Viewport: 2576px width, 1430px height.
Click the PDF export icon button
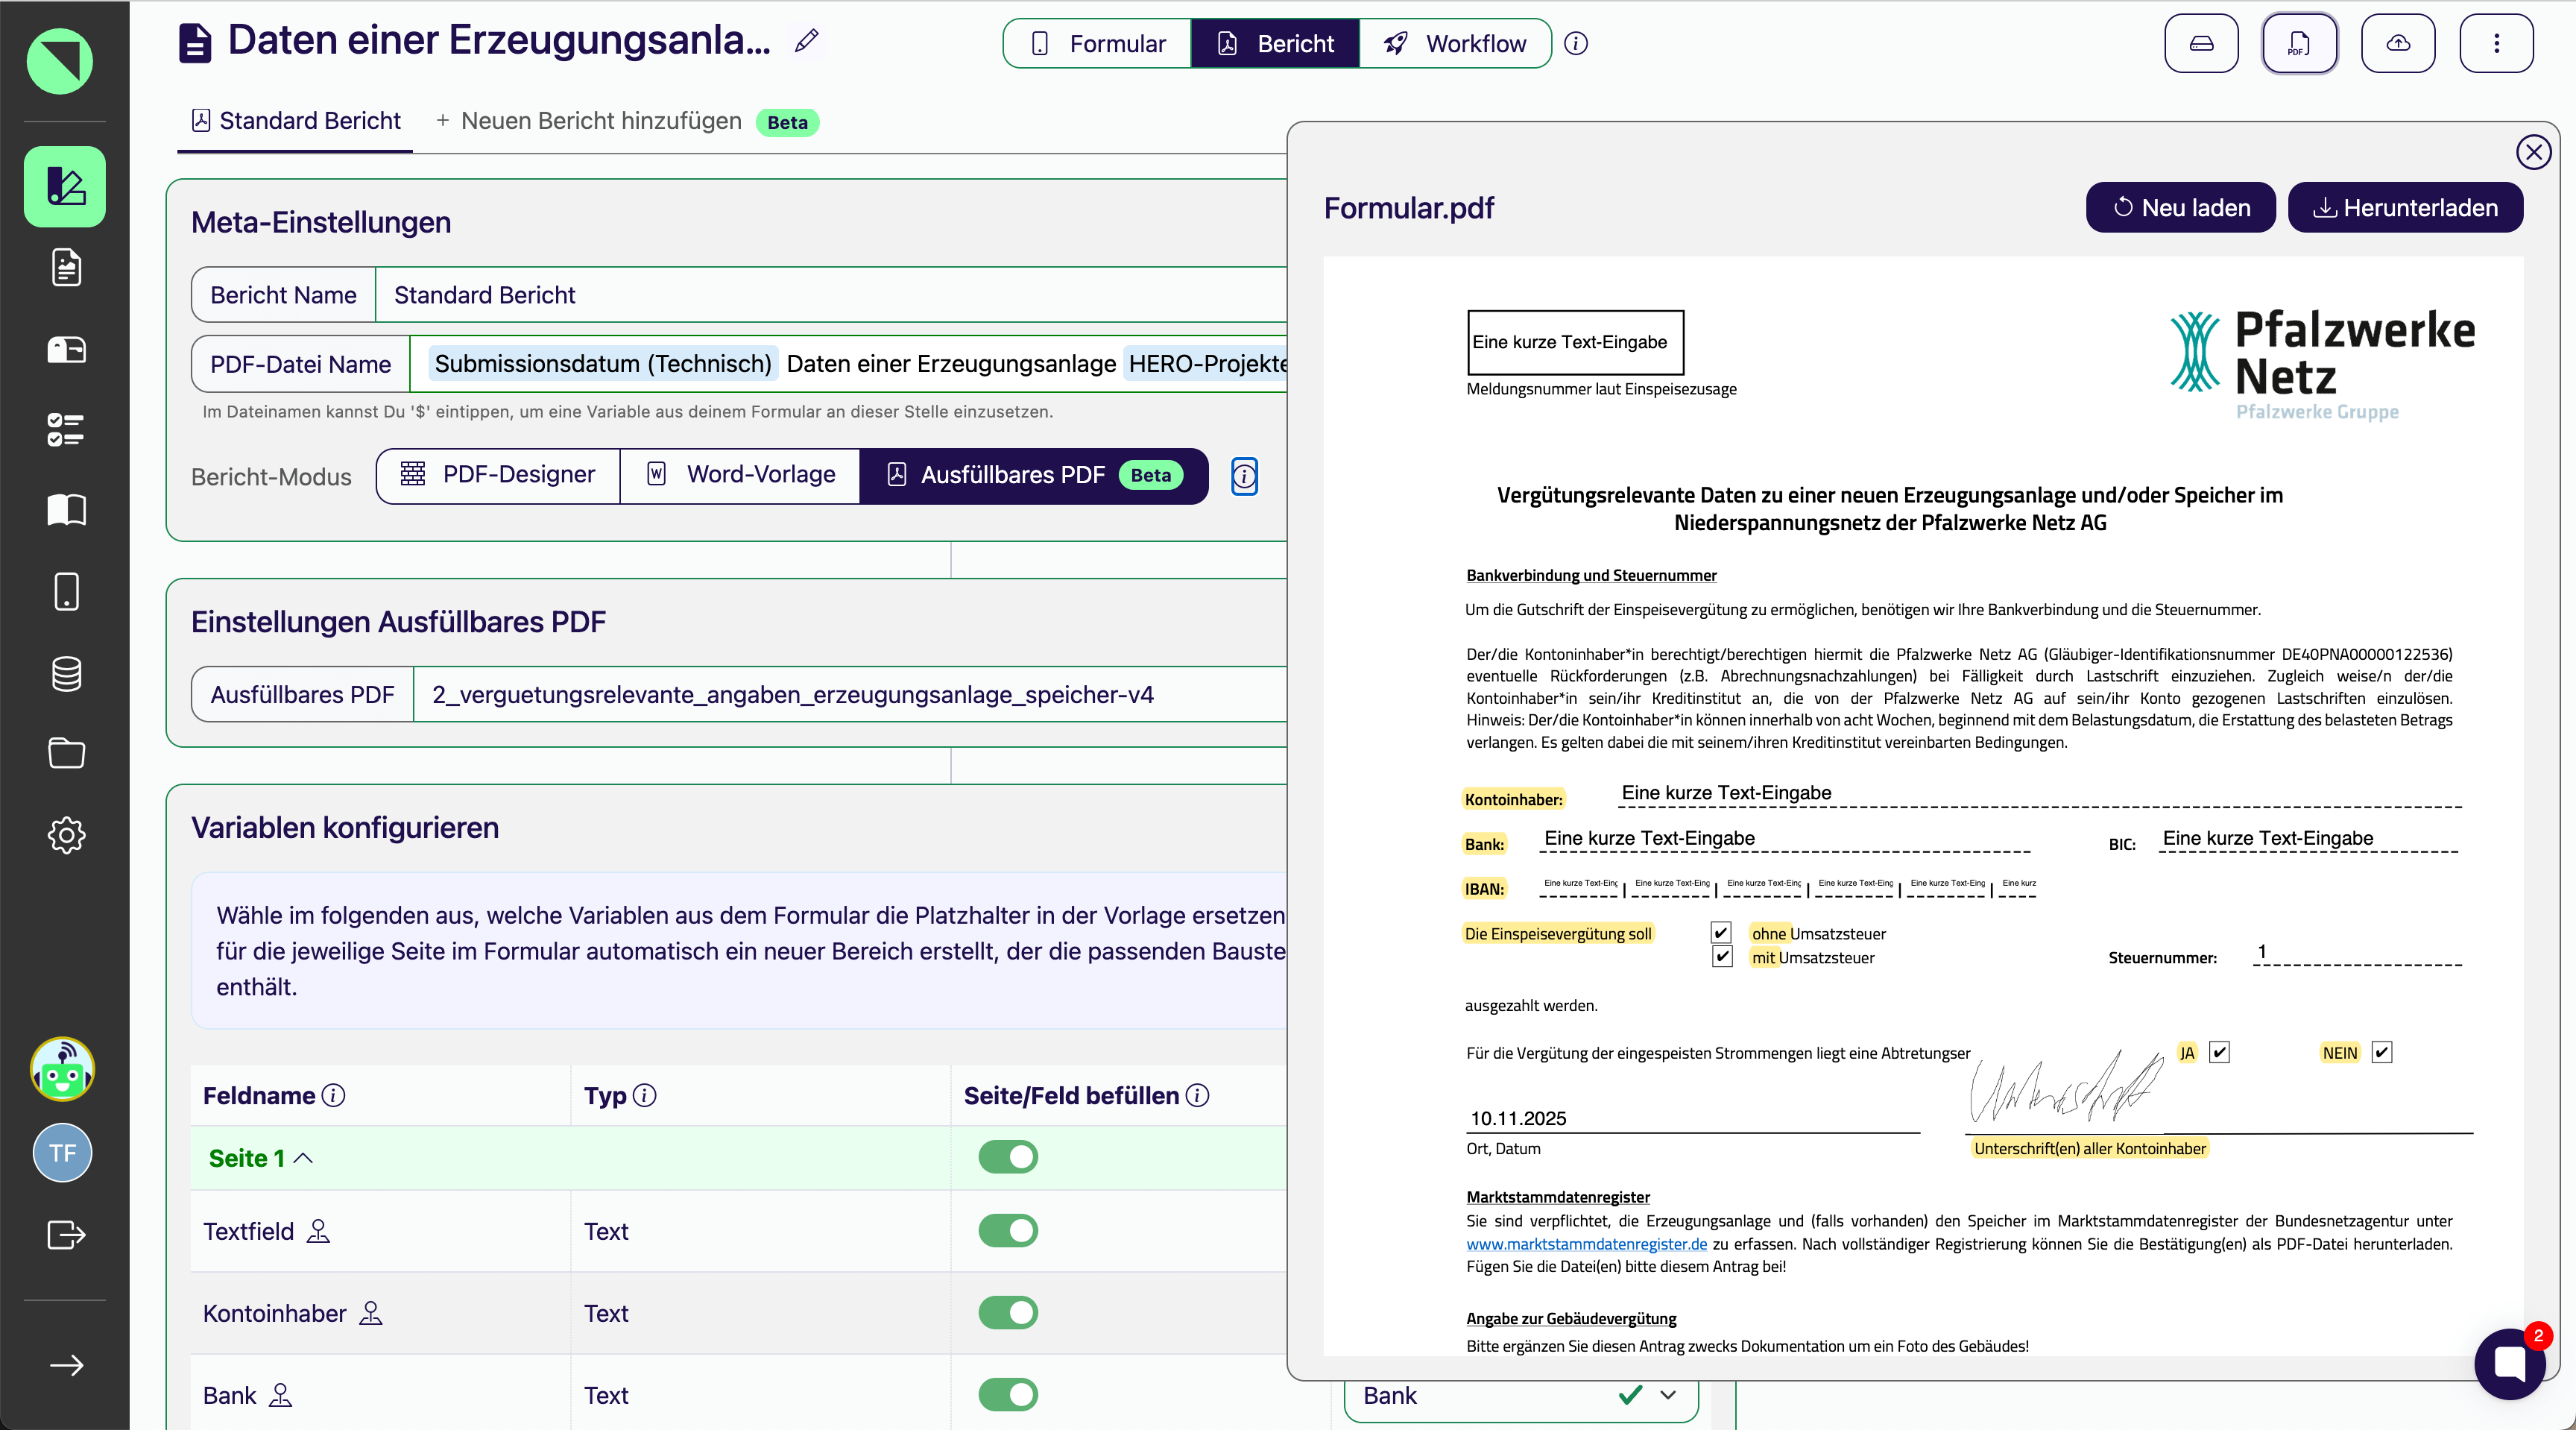point(2299,44)
